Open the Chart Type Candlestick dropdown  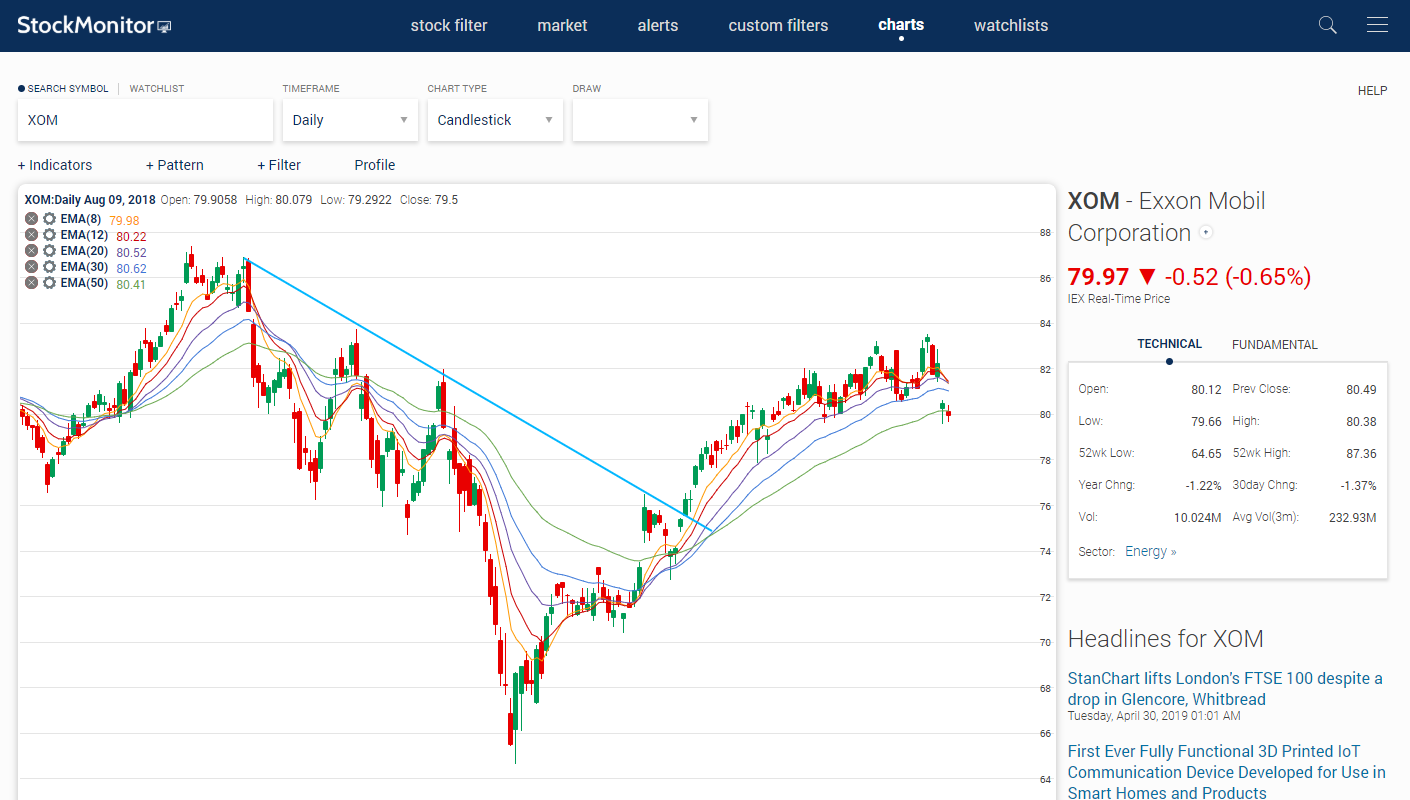[x=495, y=120]
